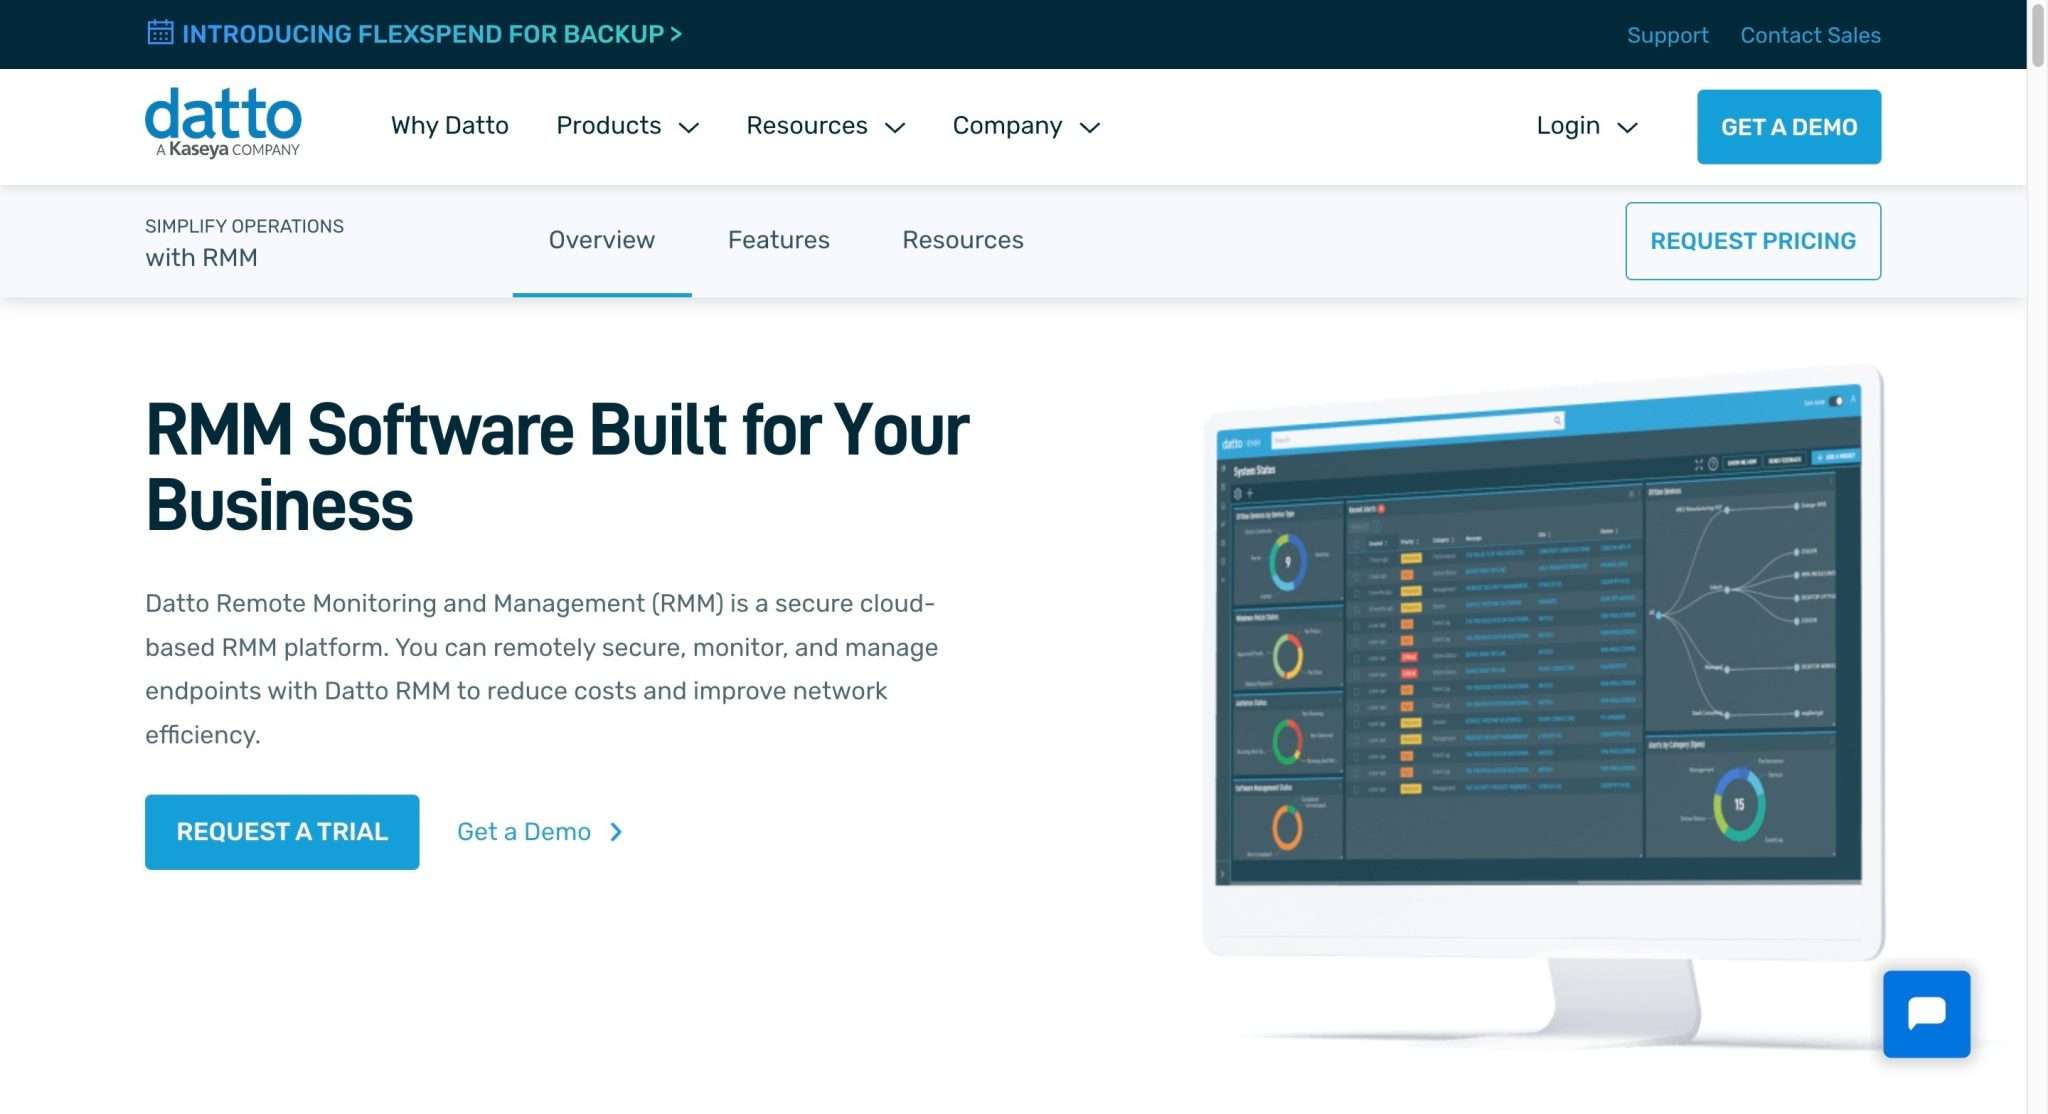
Task: Click the FLEXSPEND FOR BACKUP announcement
Action: (420, 33)
